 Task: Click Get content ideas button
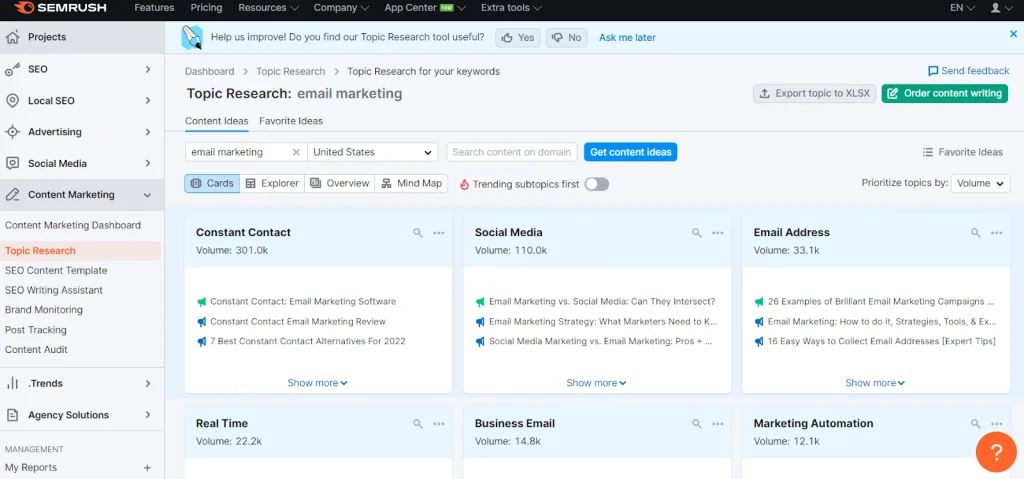[x=630, y=152]
